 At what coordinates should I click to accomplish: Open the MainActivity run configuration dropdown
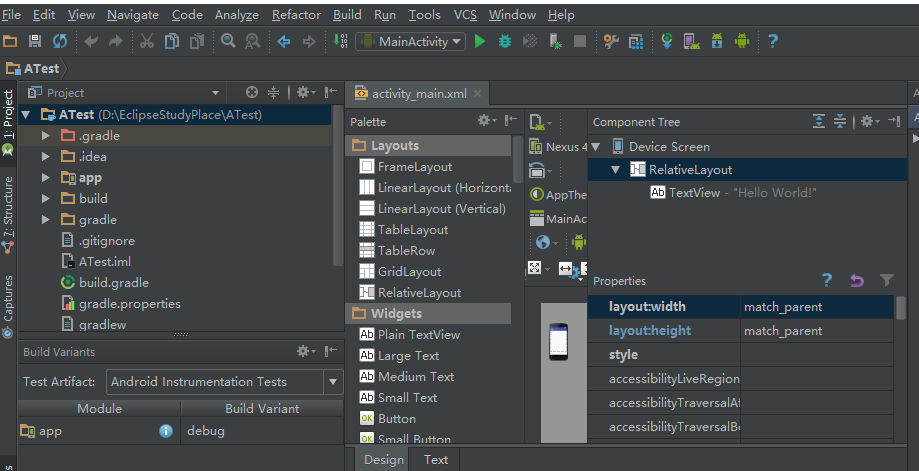[x=410, y=42]
